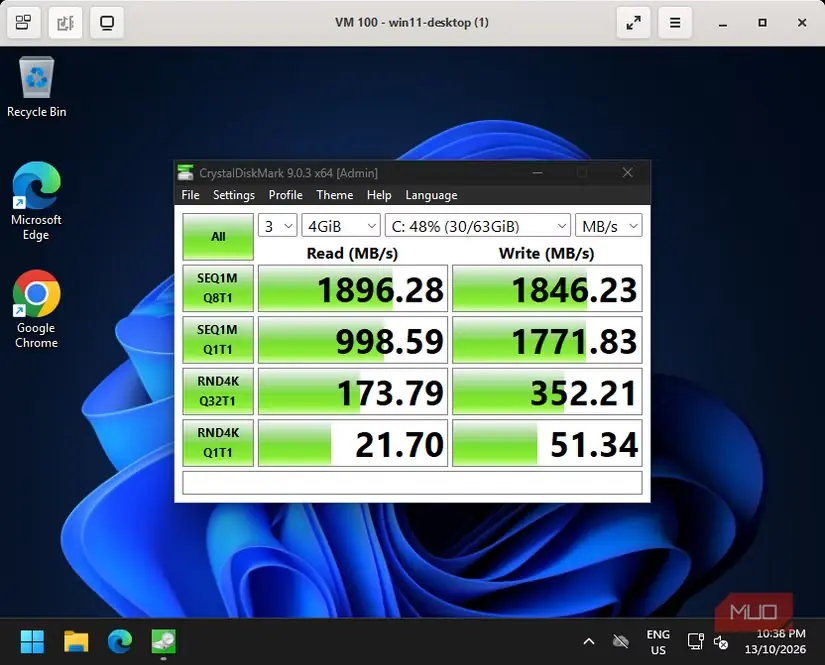Screen dimensions: 825x665
Task: Click the Write (MB/s) column header
Action: (x=547, y=254)
